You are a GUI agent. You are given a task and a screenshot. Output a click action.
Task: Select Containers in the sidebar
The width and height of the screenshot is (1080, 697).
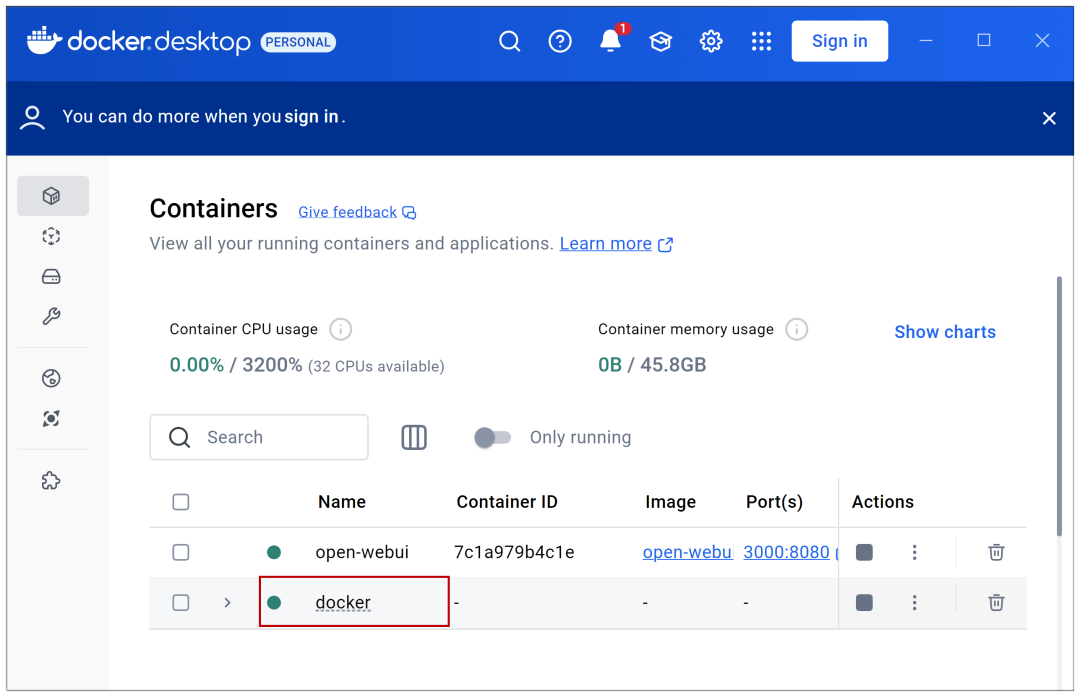point(52,196)
